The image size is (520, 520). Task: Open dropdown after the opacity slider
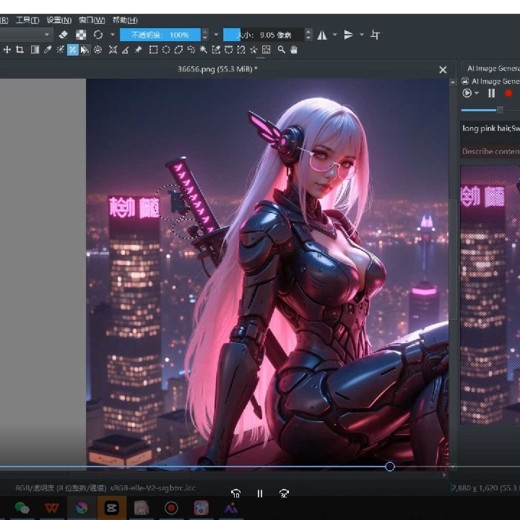[216, 35]
